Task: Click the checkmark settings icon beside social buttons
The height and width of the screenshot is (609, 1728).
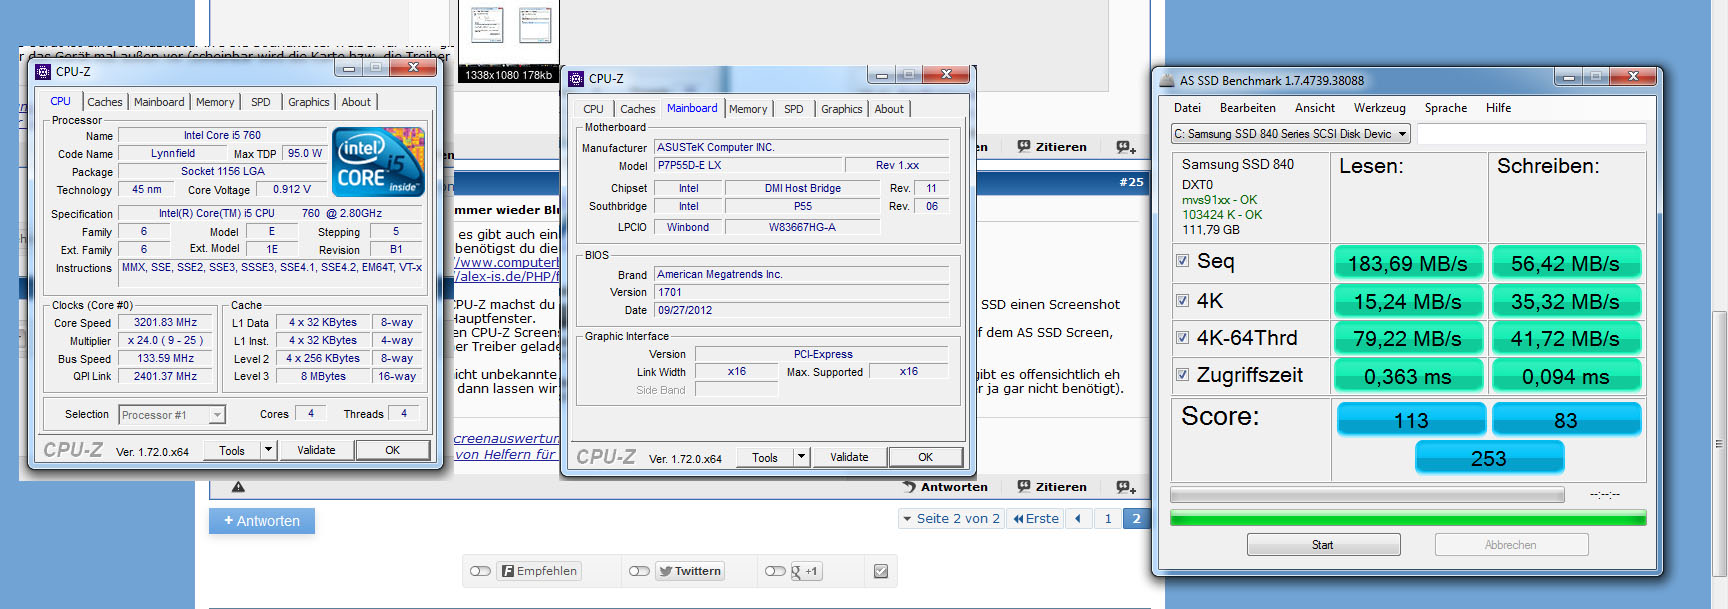Action: [x=881, y=571]
